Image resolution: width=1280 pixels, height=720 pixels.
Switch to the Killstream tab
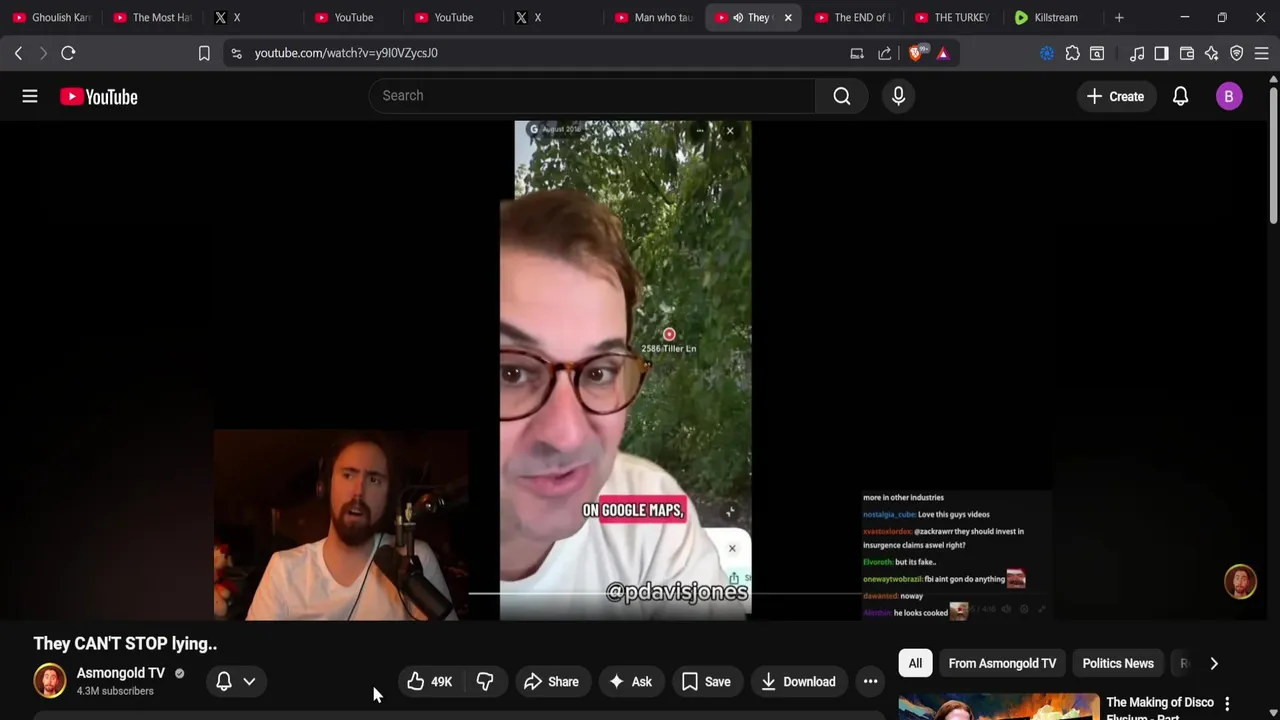click(1053, 17)
